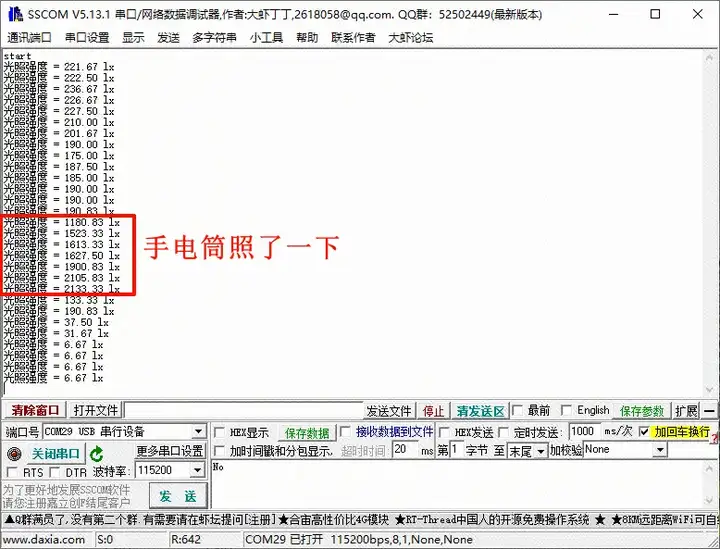Viewport: 720px width, 549px height.
Task: Toggle the DTR checkbox
Action: coord(55,472)
